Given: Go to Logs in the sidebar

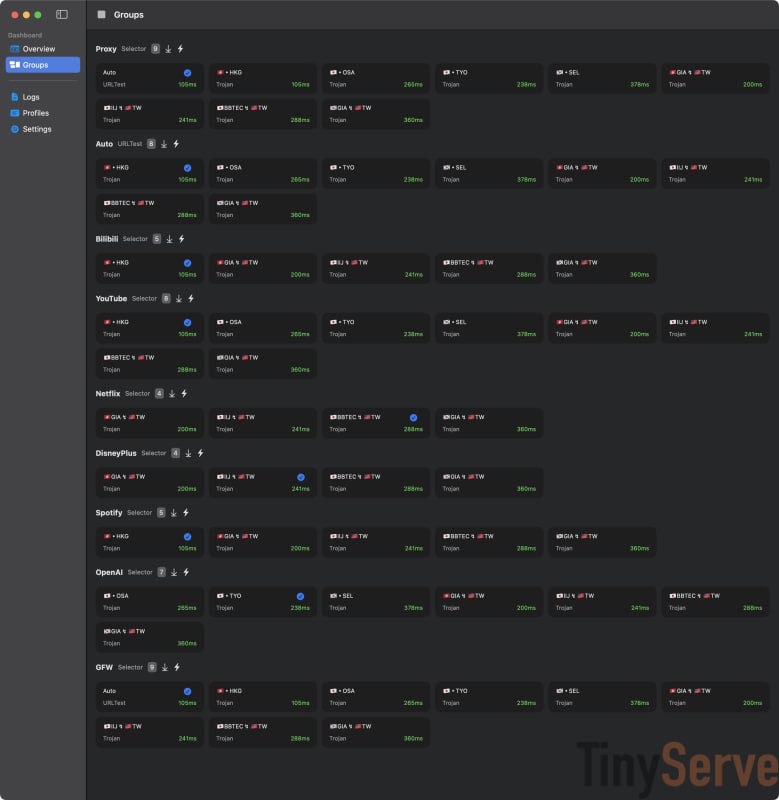Looking at the screenshot, I should pos(31,97).
